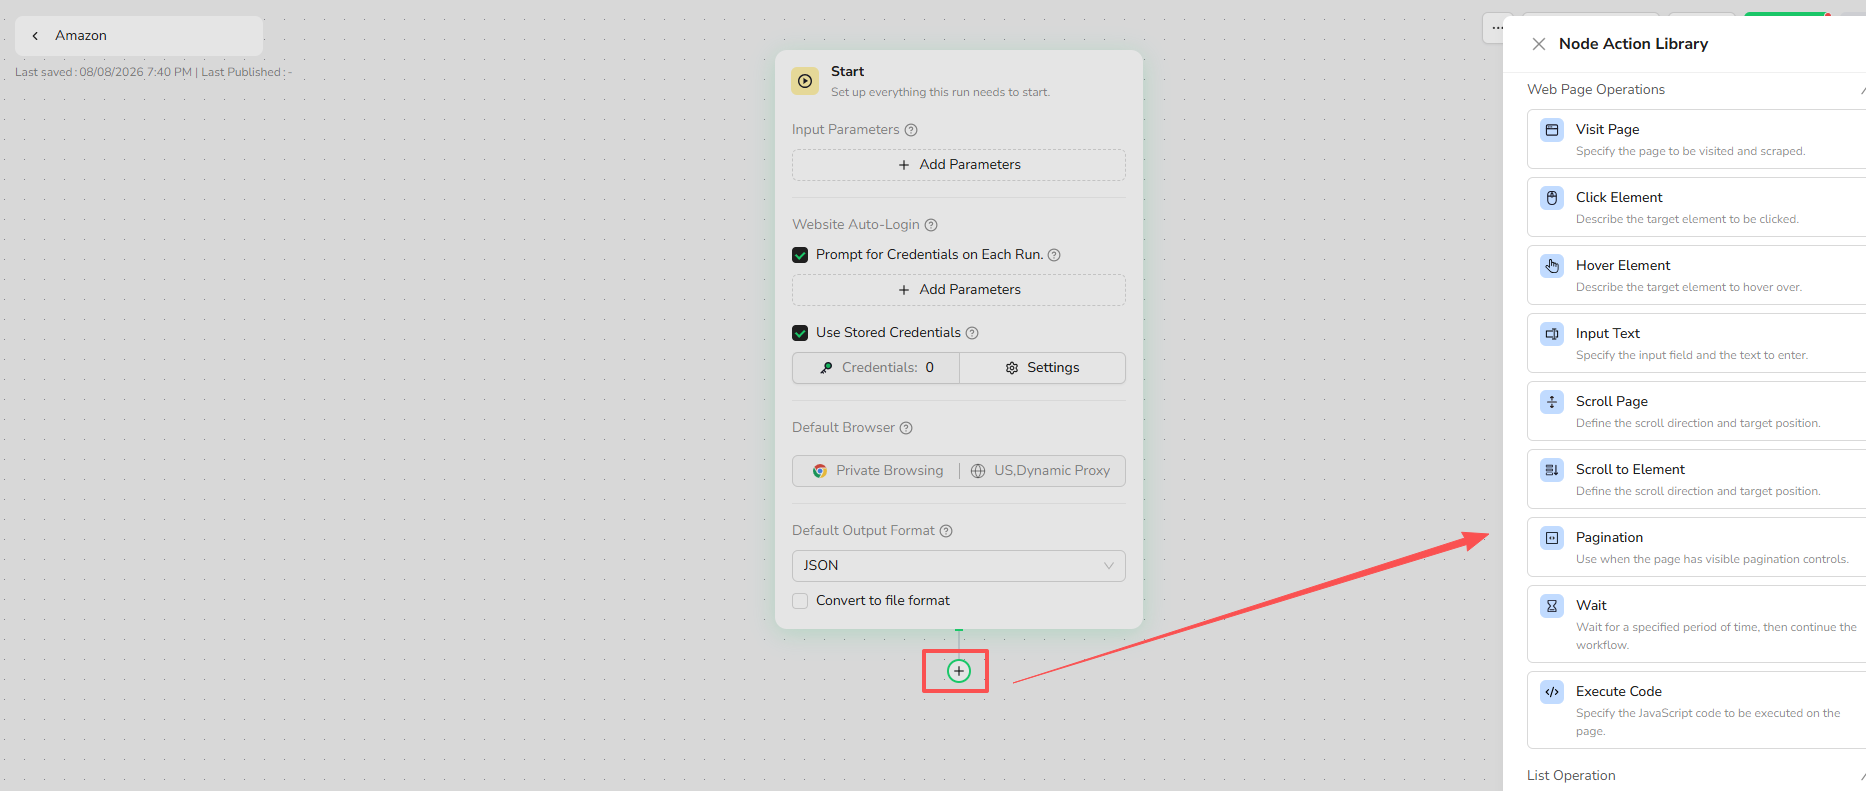Click the Default Output Format help icon

946,531
